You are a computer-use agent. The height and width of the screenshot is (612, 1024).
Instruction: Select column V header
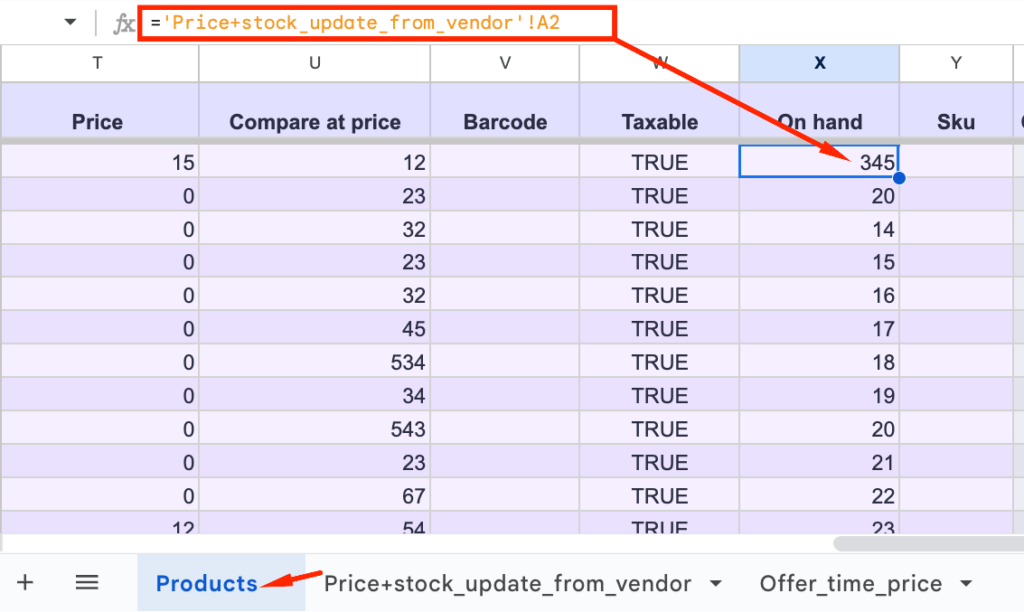pyautogui.click(x=505, y=63)
